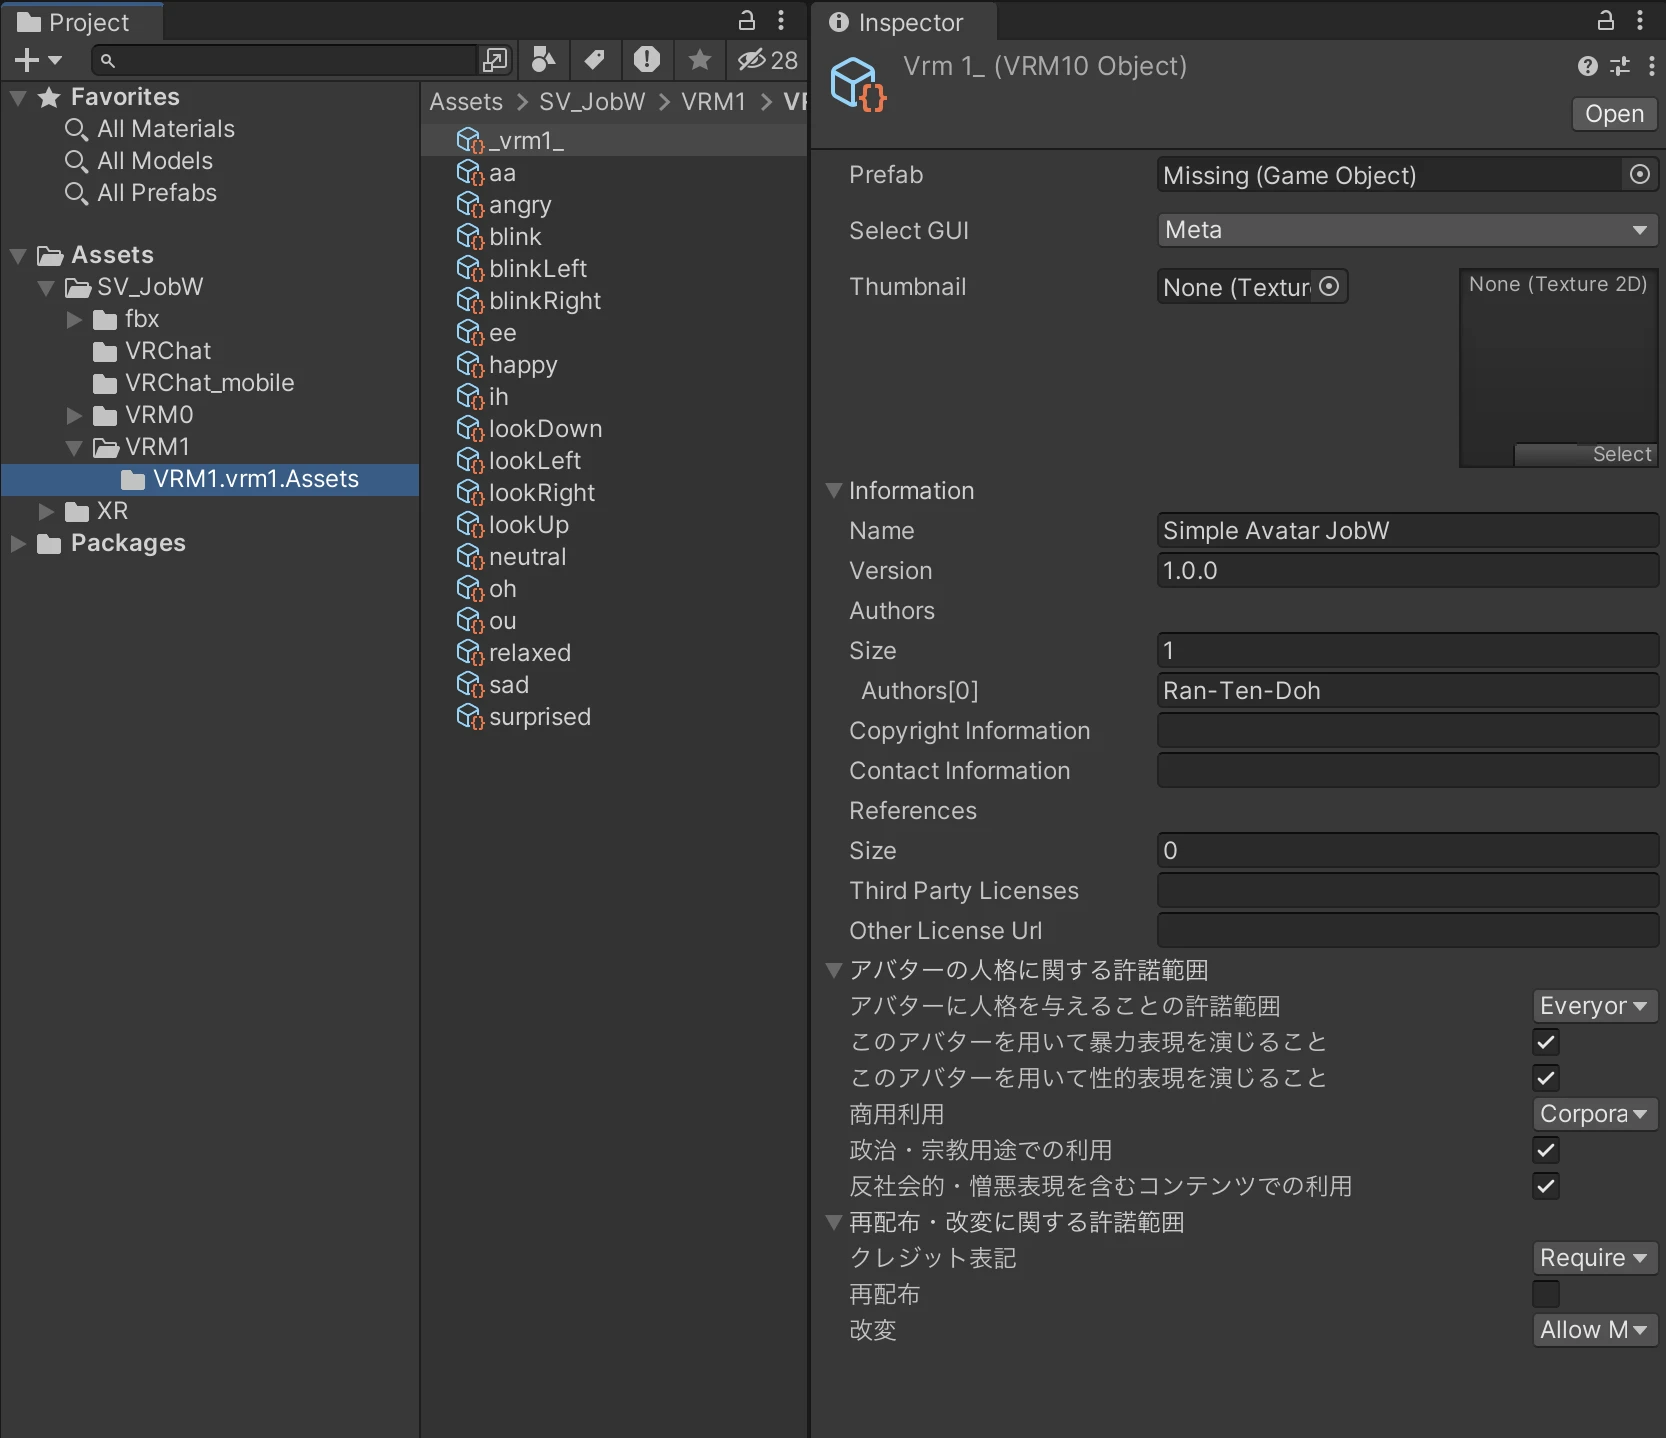Collapse the Favorites group
Image resolution: width=1666 pixels, height=1438 pixels.
18,97
